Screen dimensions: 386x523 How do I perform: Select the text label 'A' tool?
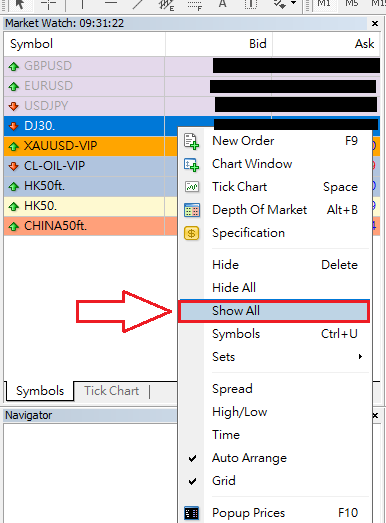tap(223, 4)
